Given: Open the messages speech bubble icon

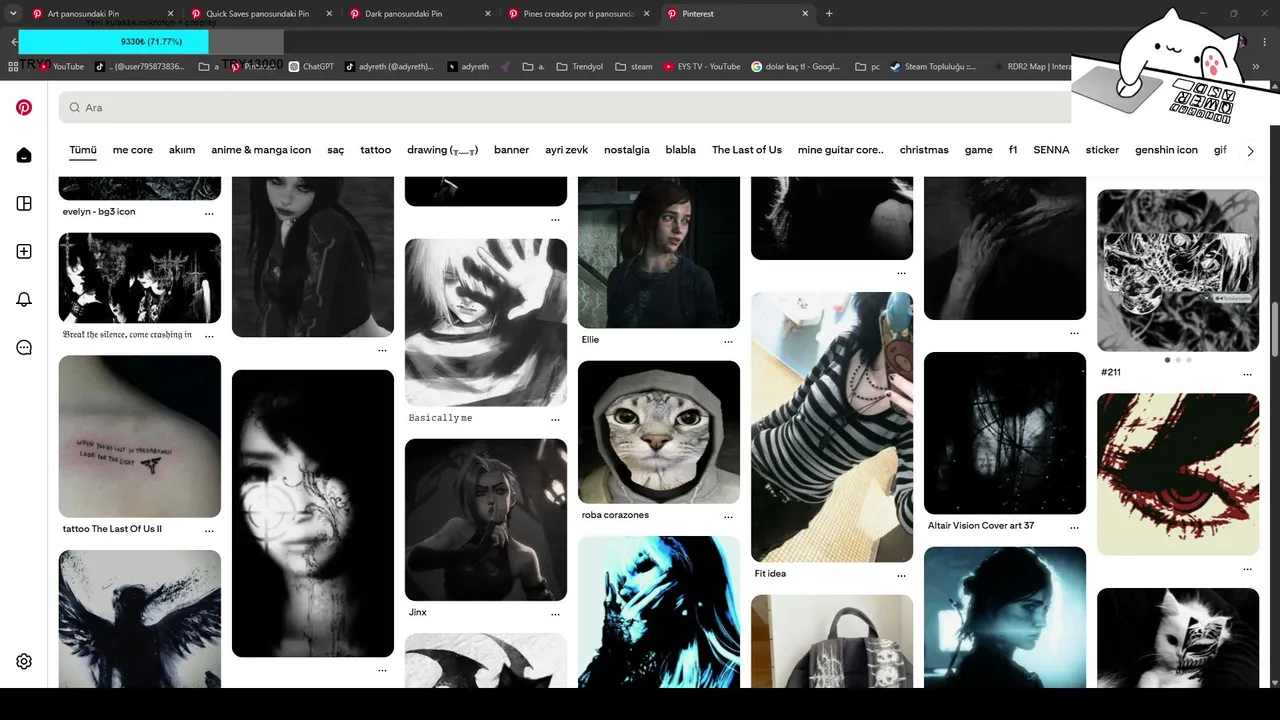Looking at the screenshot, I should [24, 348].
